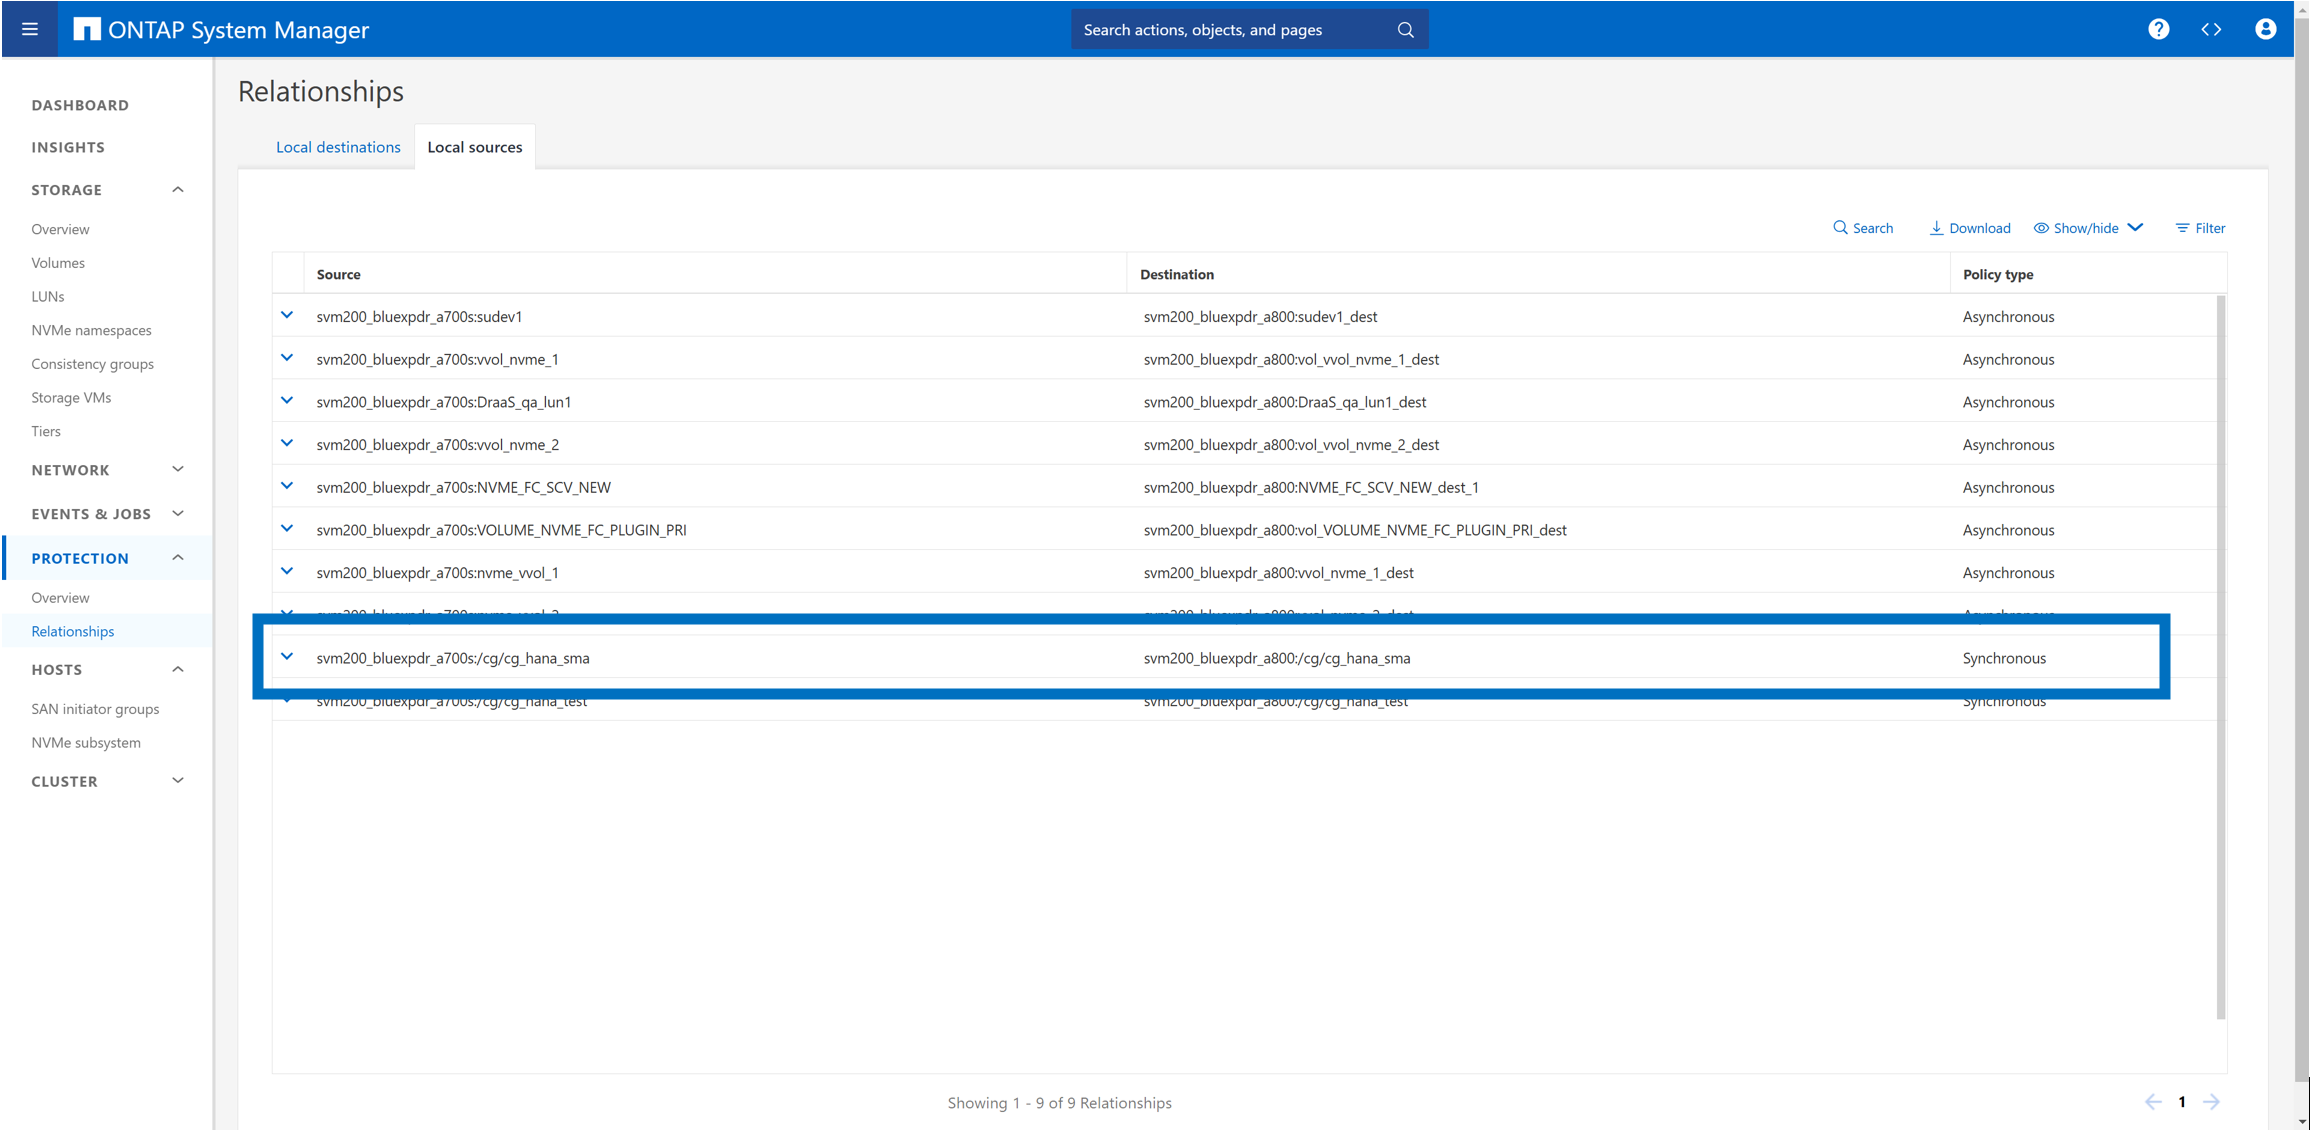Click the help question mark icon
Image resolution: width=2311 pixels, height=1131 pixels.
2158,29
